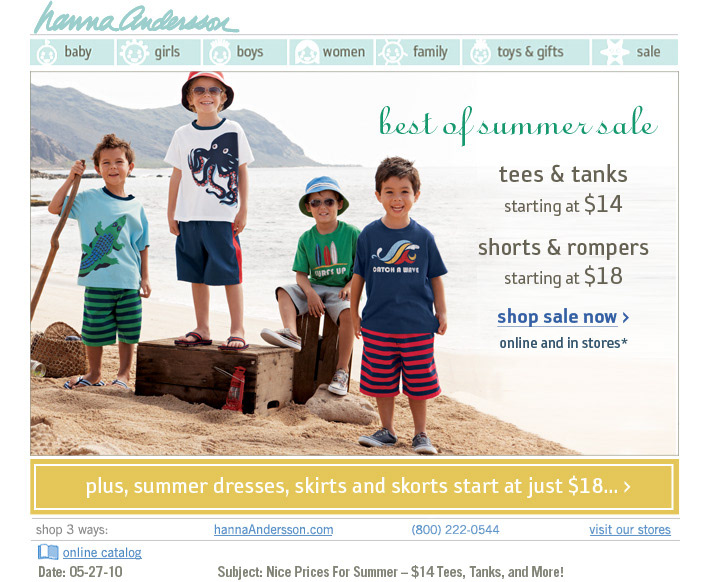Viewport: 716px width, 582px height.
Task: Open the summer dresses yellow banner
Action: click(354, 487)
